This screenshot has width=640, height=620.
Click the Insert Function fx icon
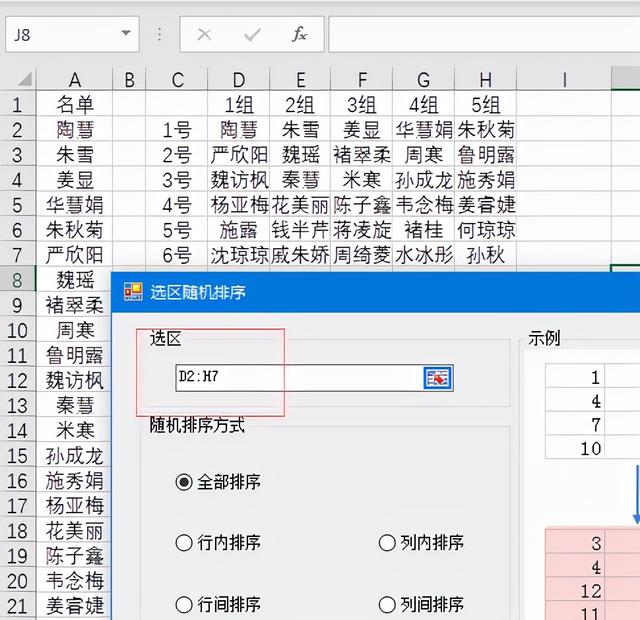click(299, 34)
